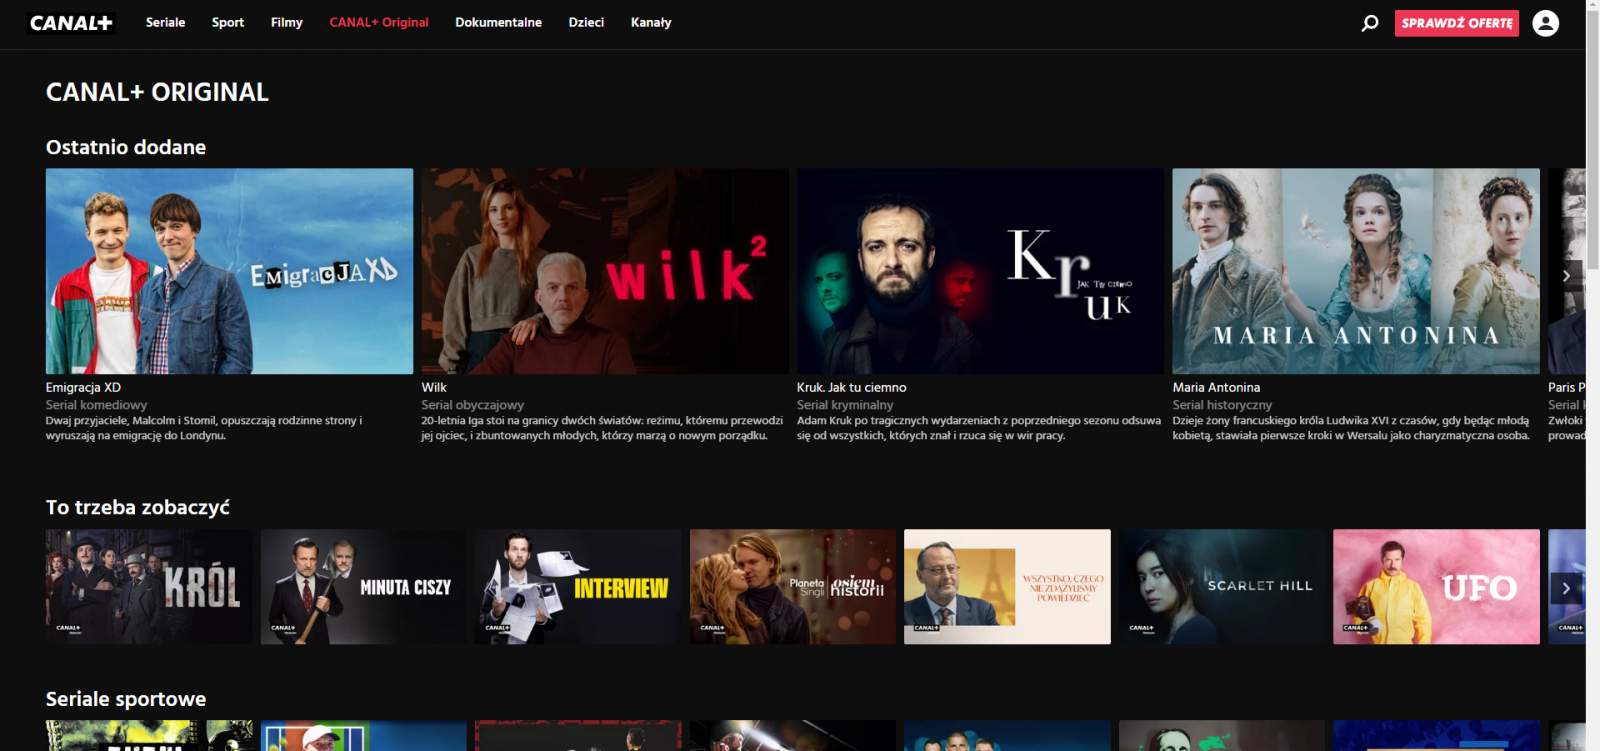Open the Dzieci menu item
Image resolution: width=1600 pixels, height=751 pixels.
pos(586,22)
